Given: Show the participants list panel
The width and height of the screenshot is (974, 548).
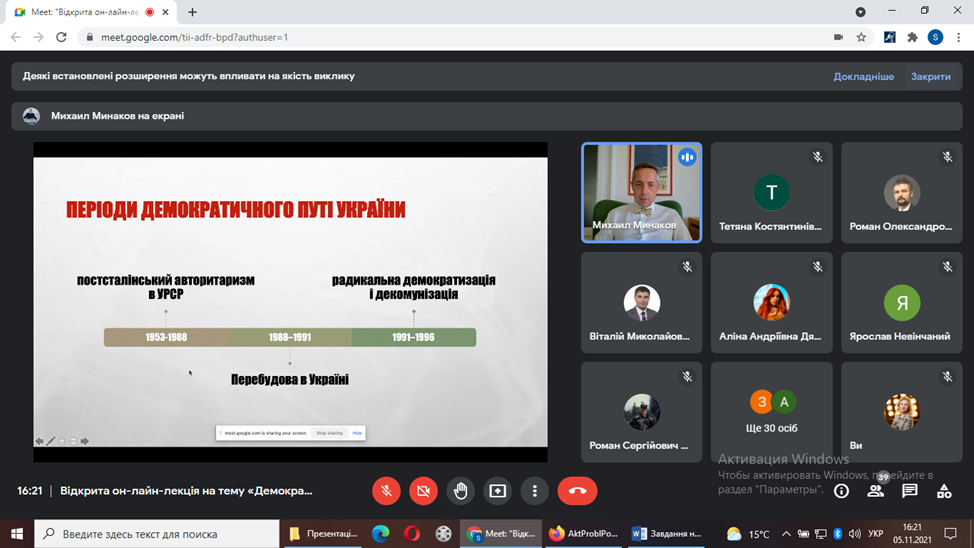Looking at the screenshot, I should pos(876,491).
